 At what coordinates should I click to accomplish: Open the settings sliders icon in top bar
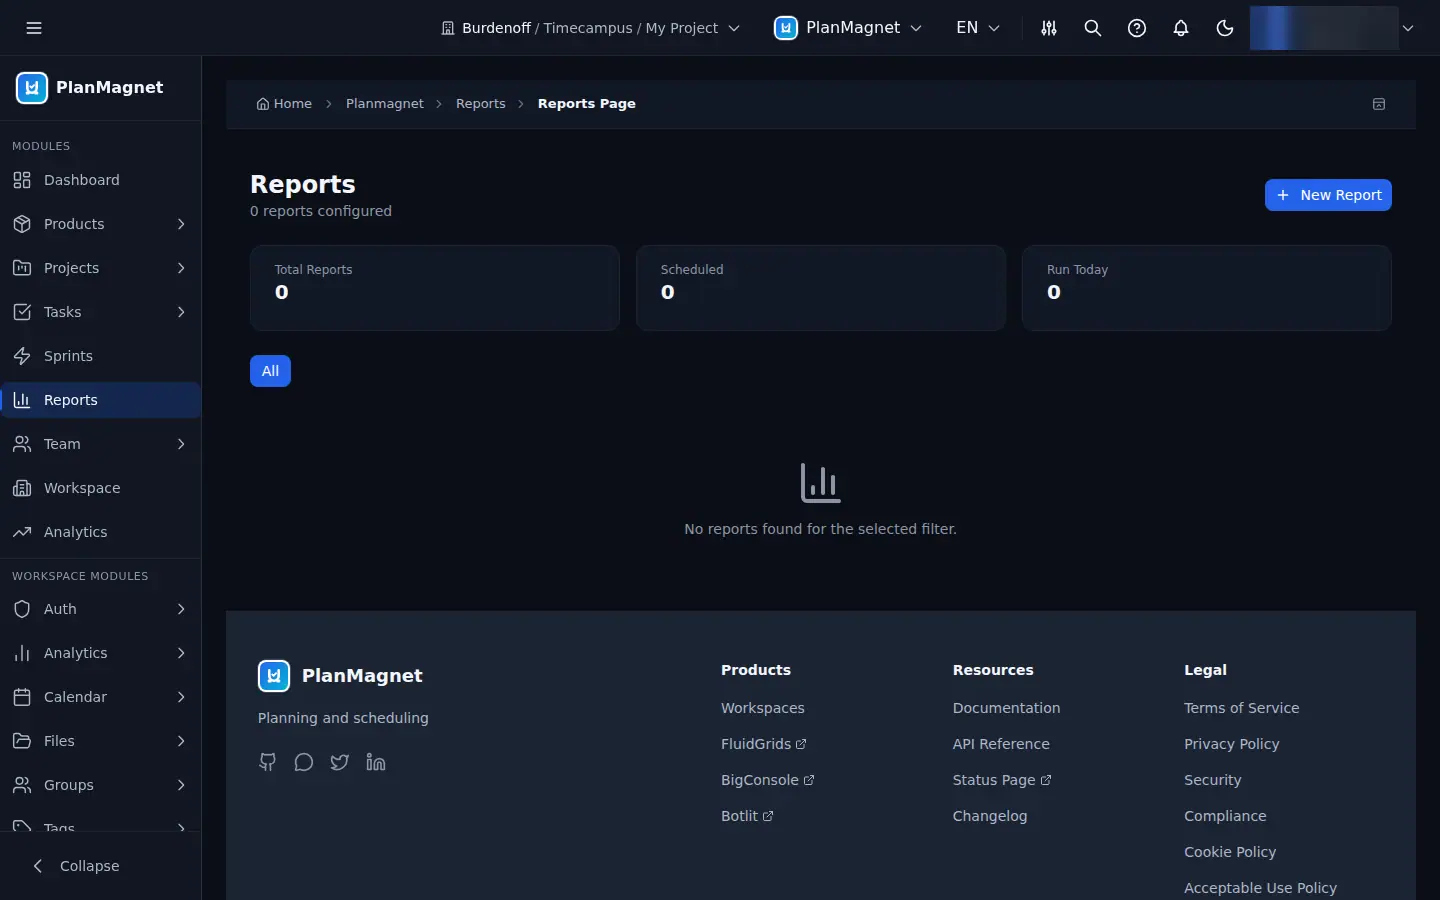tap(1049, 28)
